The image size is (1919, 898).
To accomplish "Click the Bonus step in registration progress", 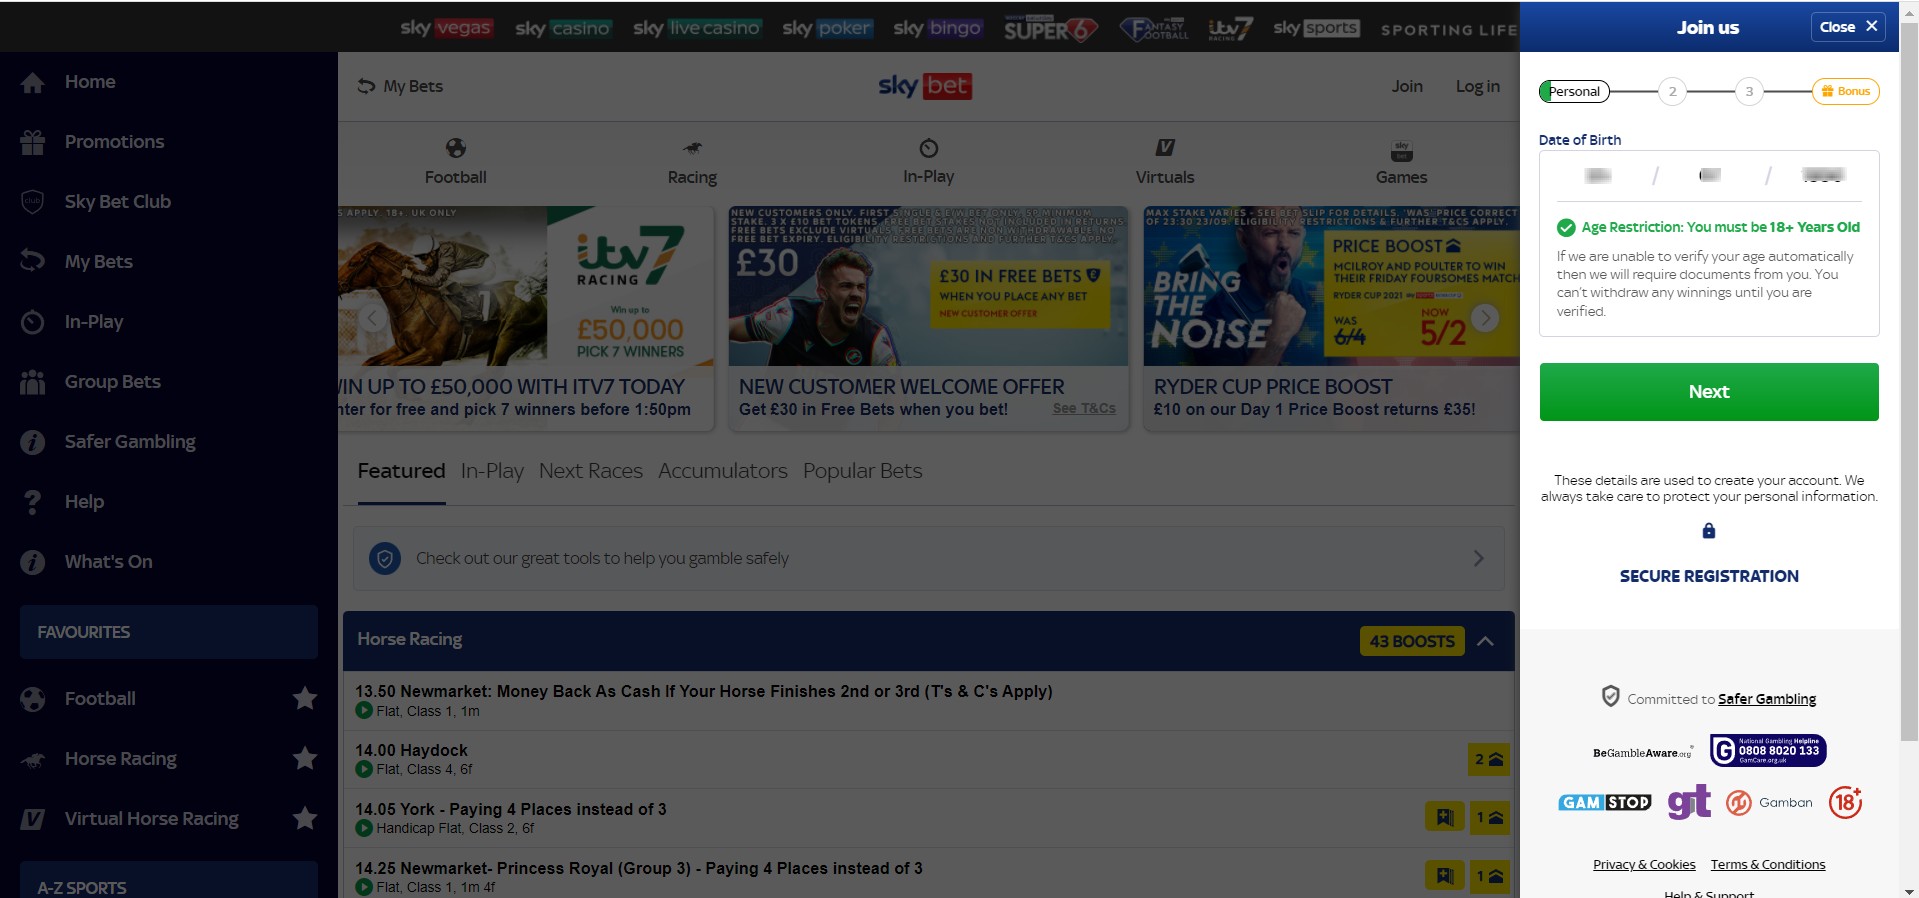I will (x=1845, y=91).
